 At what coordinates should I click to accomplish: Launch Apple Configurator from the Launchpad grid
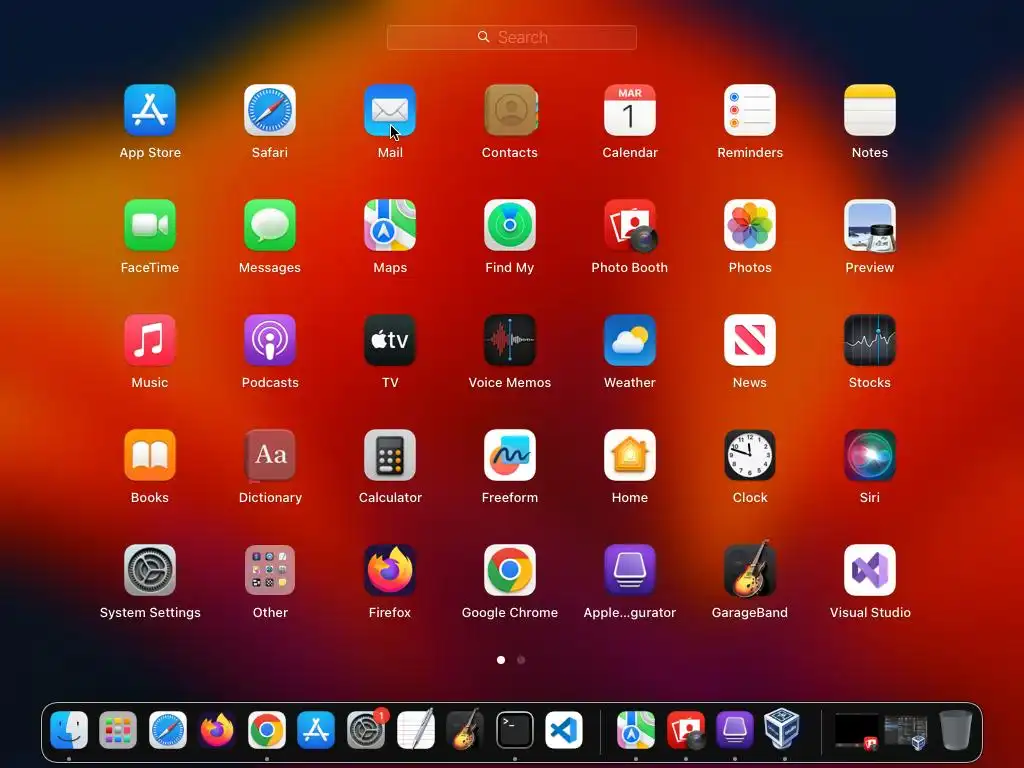[x=630, y=570]
